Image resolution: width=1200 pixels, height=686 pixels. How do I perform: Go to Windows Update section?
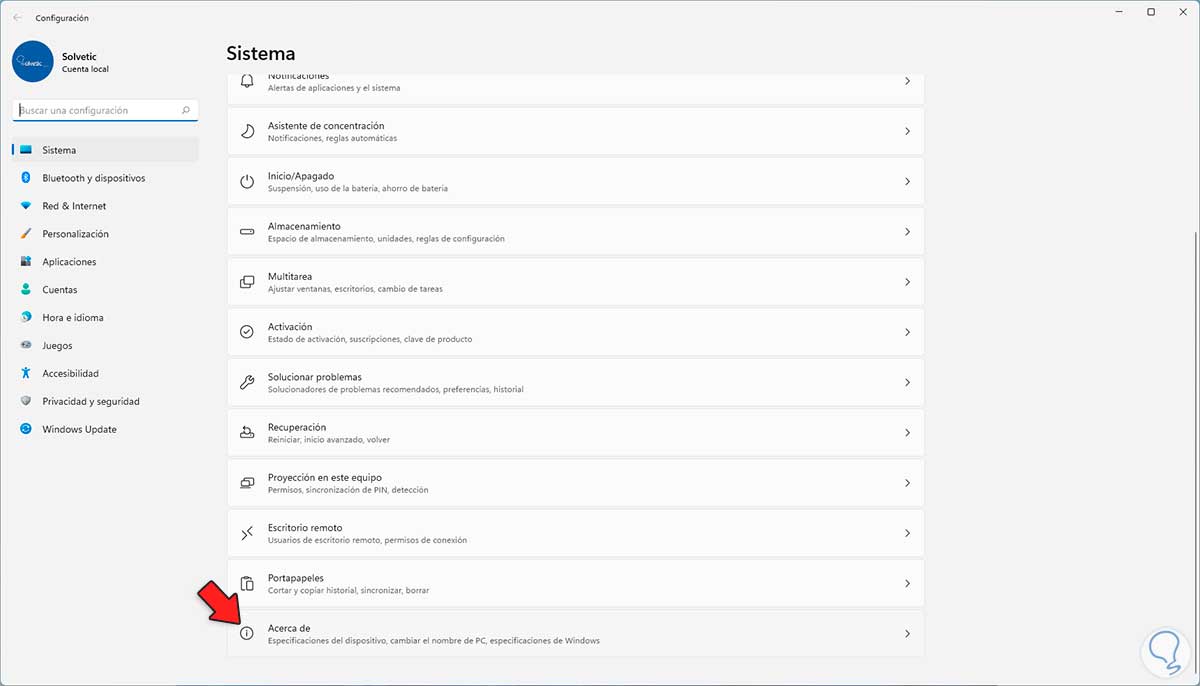pyautogui.click(x=79, y=429)
